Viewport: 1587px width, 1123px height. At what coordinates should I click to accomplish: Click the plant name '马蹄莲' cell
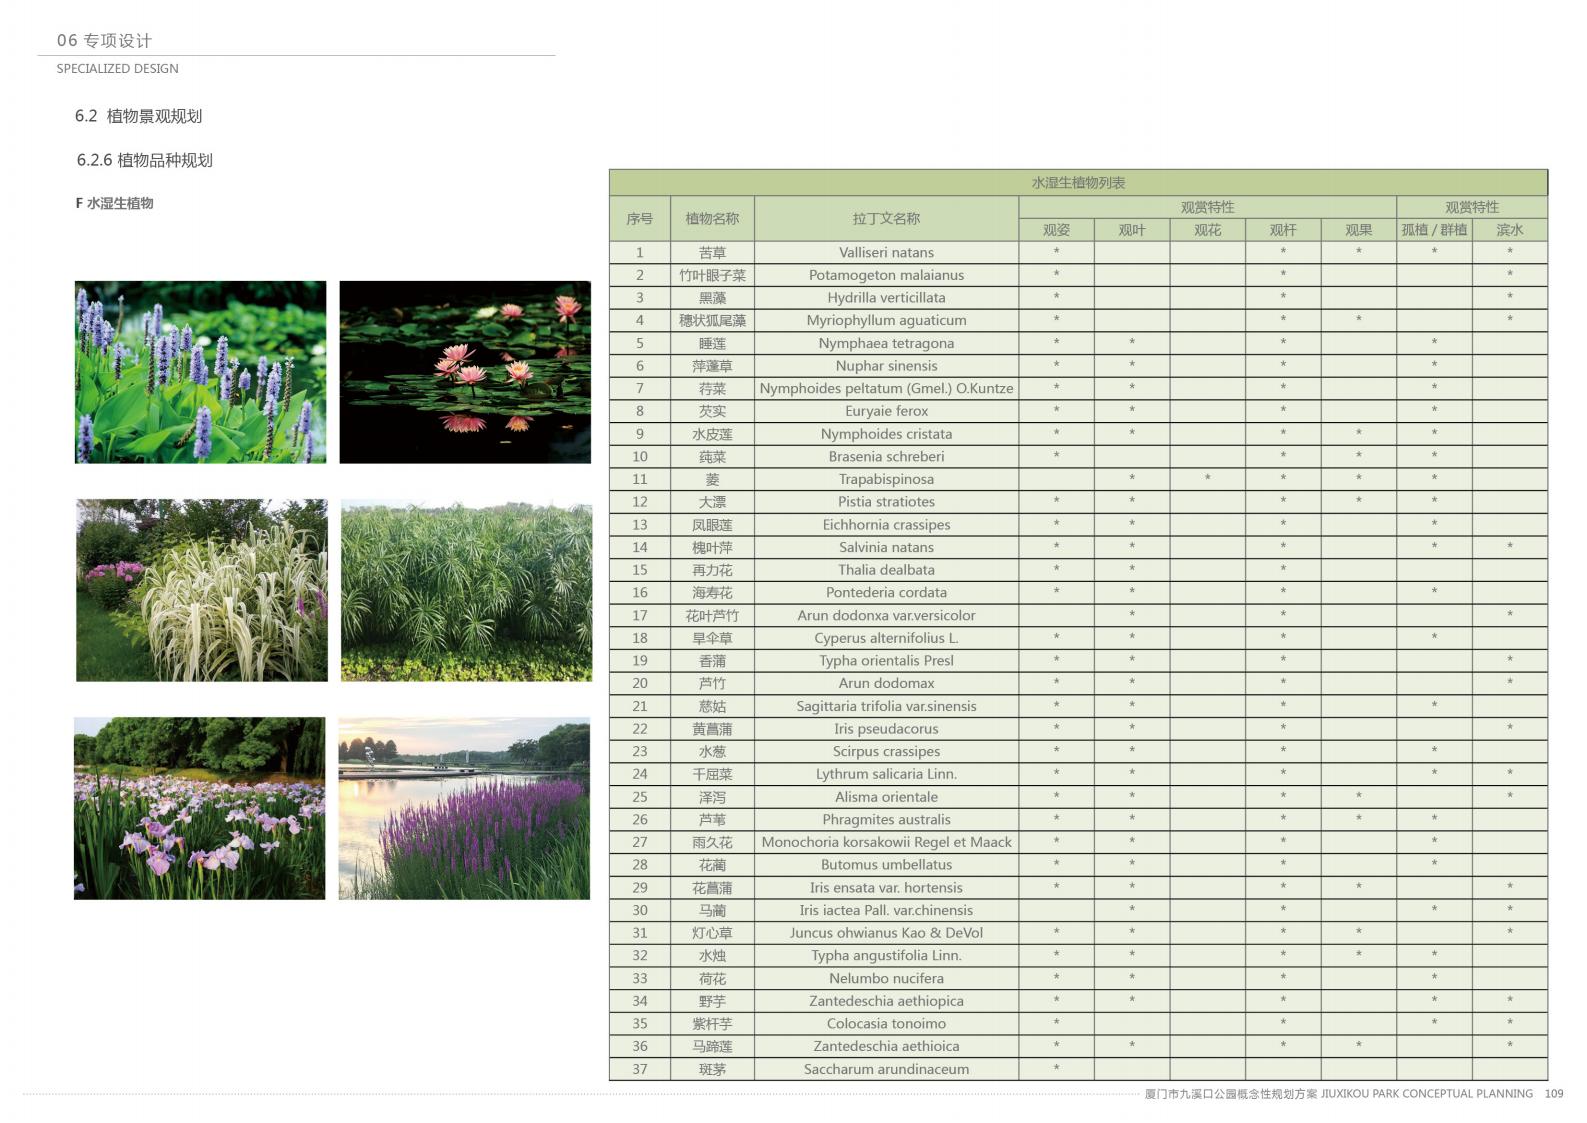[712, 1046]
